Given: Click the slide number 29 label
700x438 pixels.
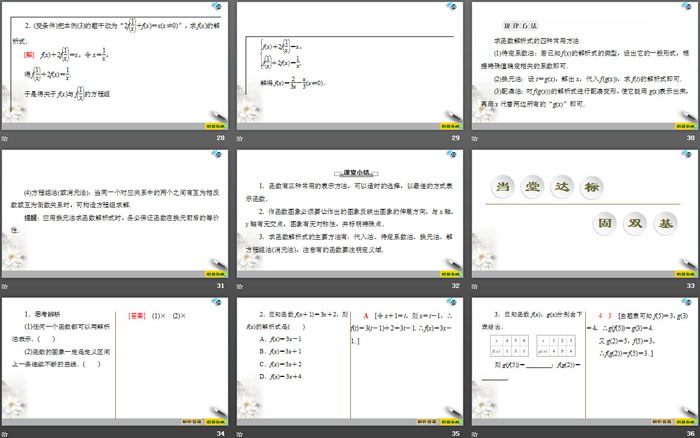Looking at the screenshot, I should pyautogui.click(x=455, y=138).
